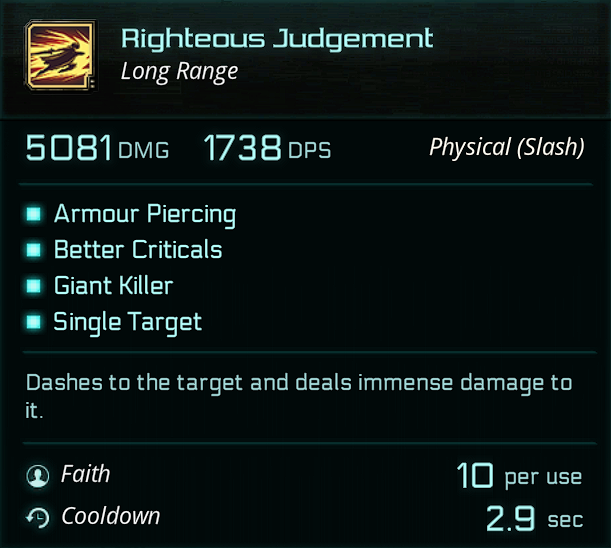Viewport: 611px width, 548px height.
Task: Select the Righteous Judgement title text
Action: pos(277,39)
